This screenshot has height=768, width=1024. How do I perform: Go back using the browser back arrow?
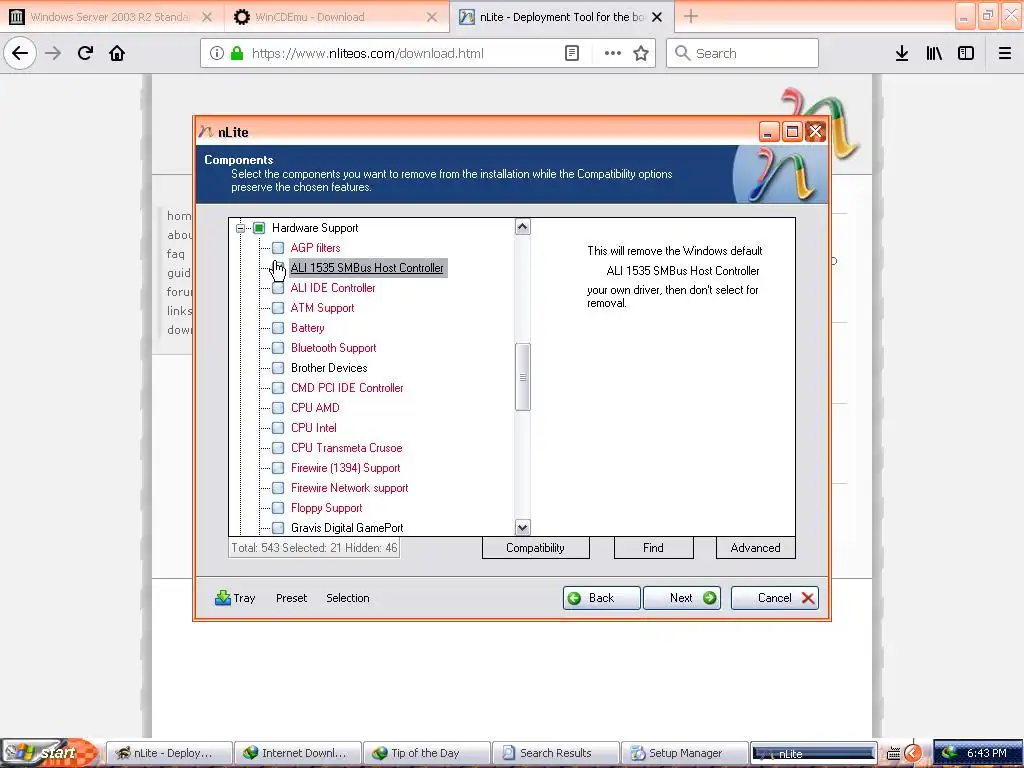pyautogui.click(x=20, y=53)
